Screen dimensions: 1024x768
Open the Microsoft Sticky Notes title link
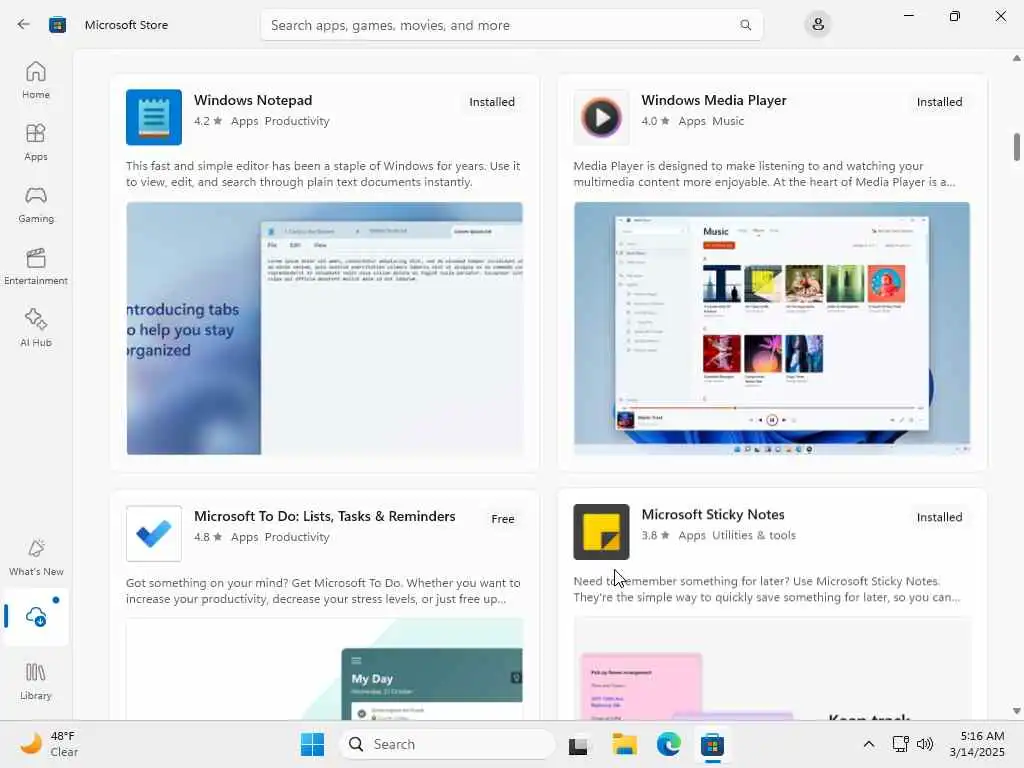click(712, 515)
